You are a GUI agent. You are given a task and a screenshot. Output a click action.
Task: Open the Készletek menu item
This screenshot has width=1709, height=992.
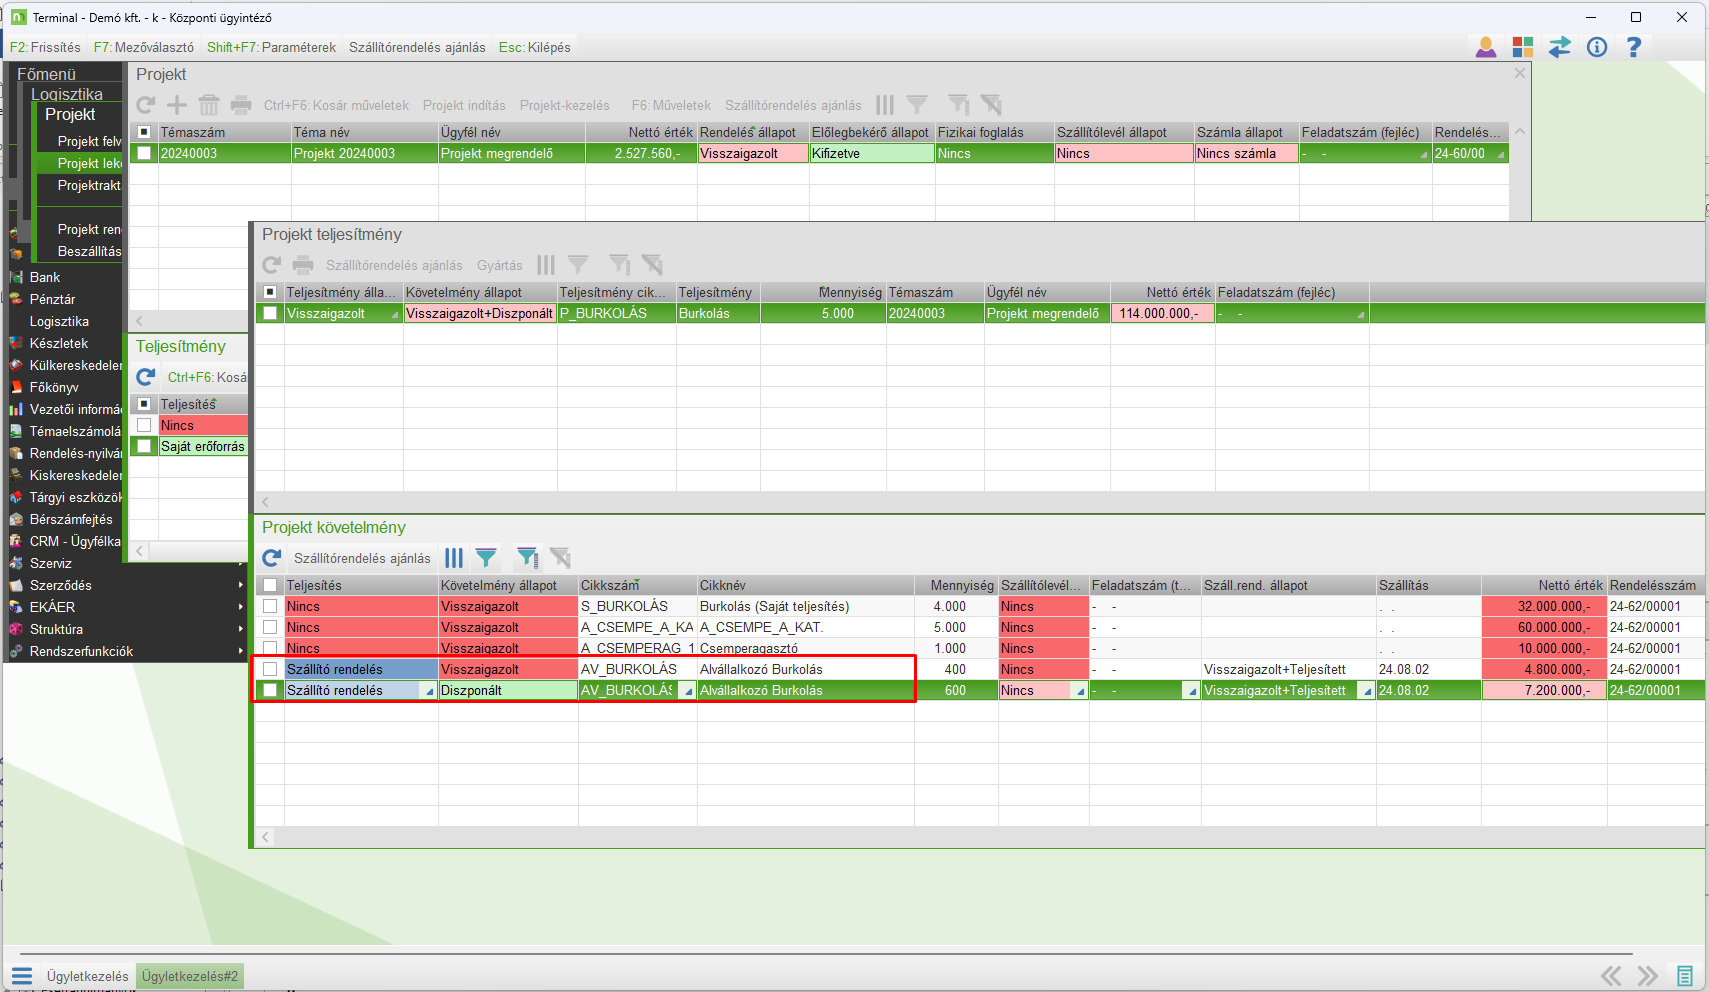tap(59, 343)
